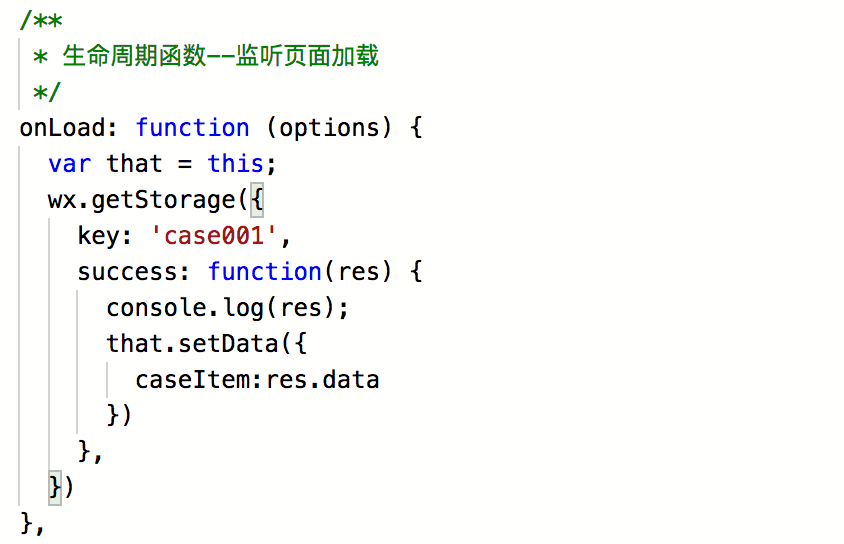The height and width of the screenshot is (544, 844).
Task: Click the 'case001' string literal
Action: tap(220, 236)
